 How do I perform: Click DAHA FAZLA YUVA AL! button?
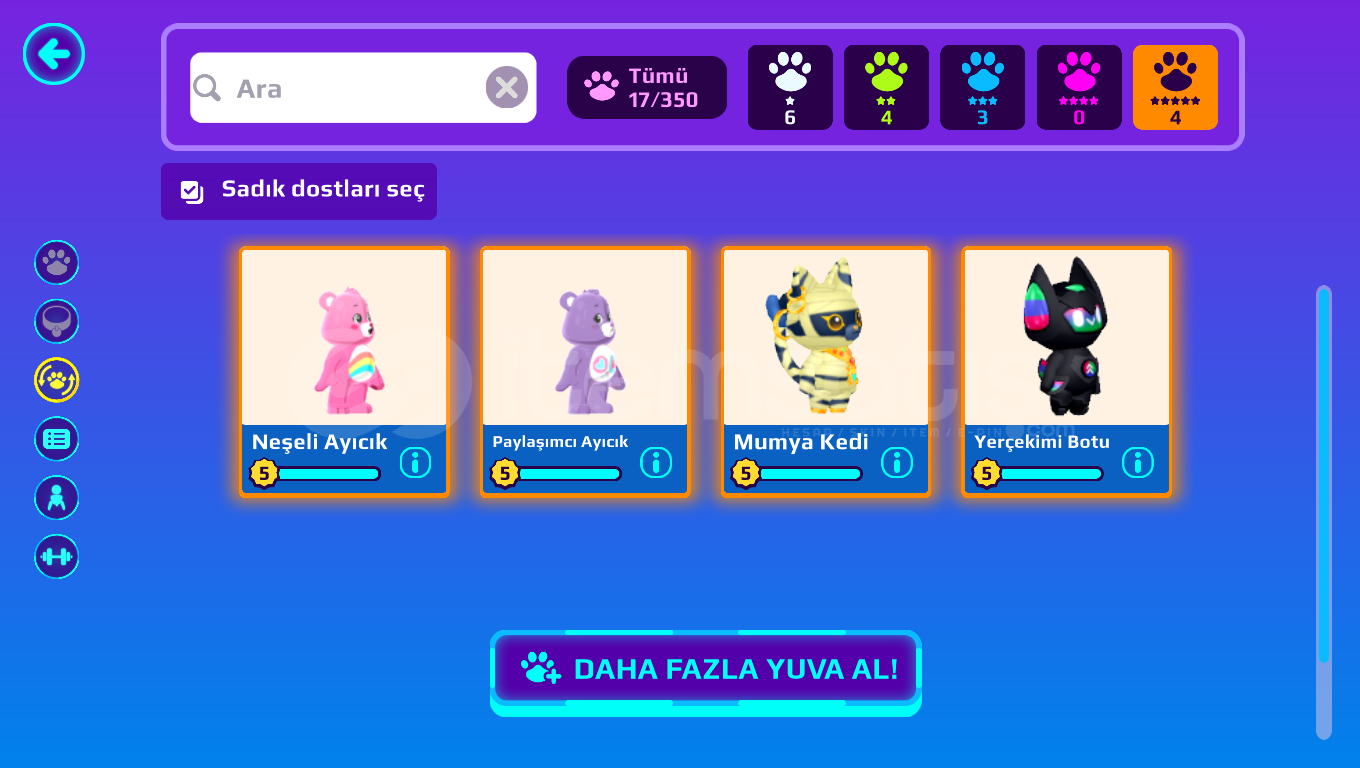[x=706, y=669]
